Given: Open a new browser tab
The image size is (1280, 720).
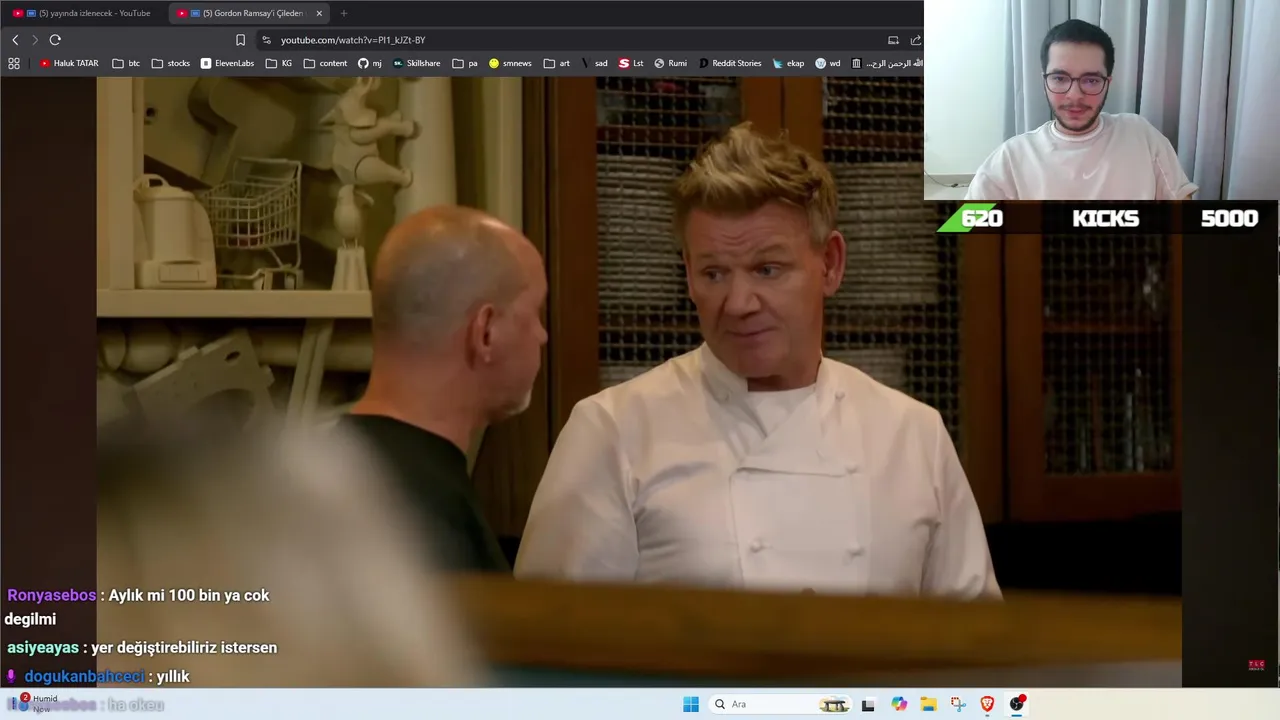Looking at the screenshot, I should tap(344, 13).
